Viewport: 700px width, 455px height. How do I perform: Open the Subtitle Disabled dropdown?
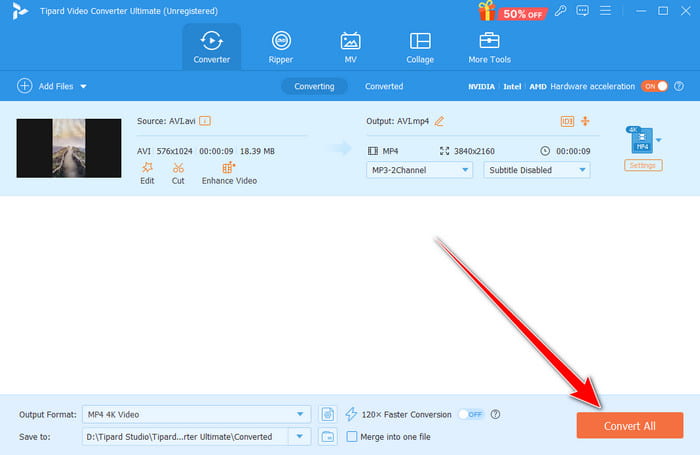[537, 170]
